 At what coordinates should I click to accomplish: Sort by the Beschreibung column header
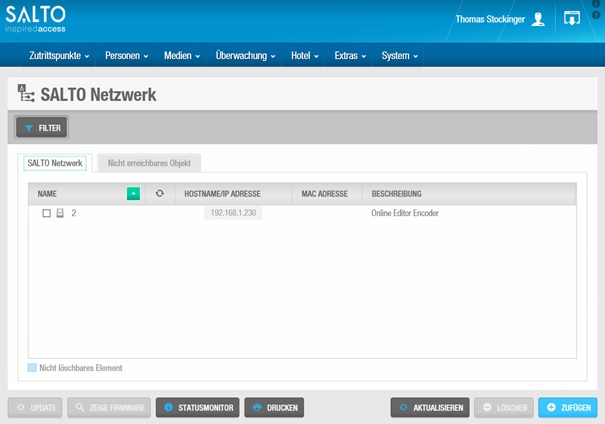coord(396,194)
